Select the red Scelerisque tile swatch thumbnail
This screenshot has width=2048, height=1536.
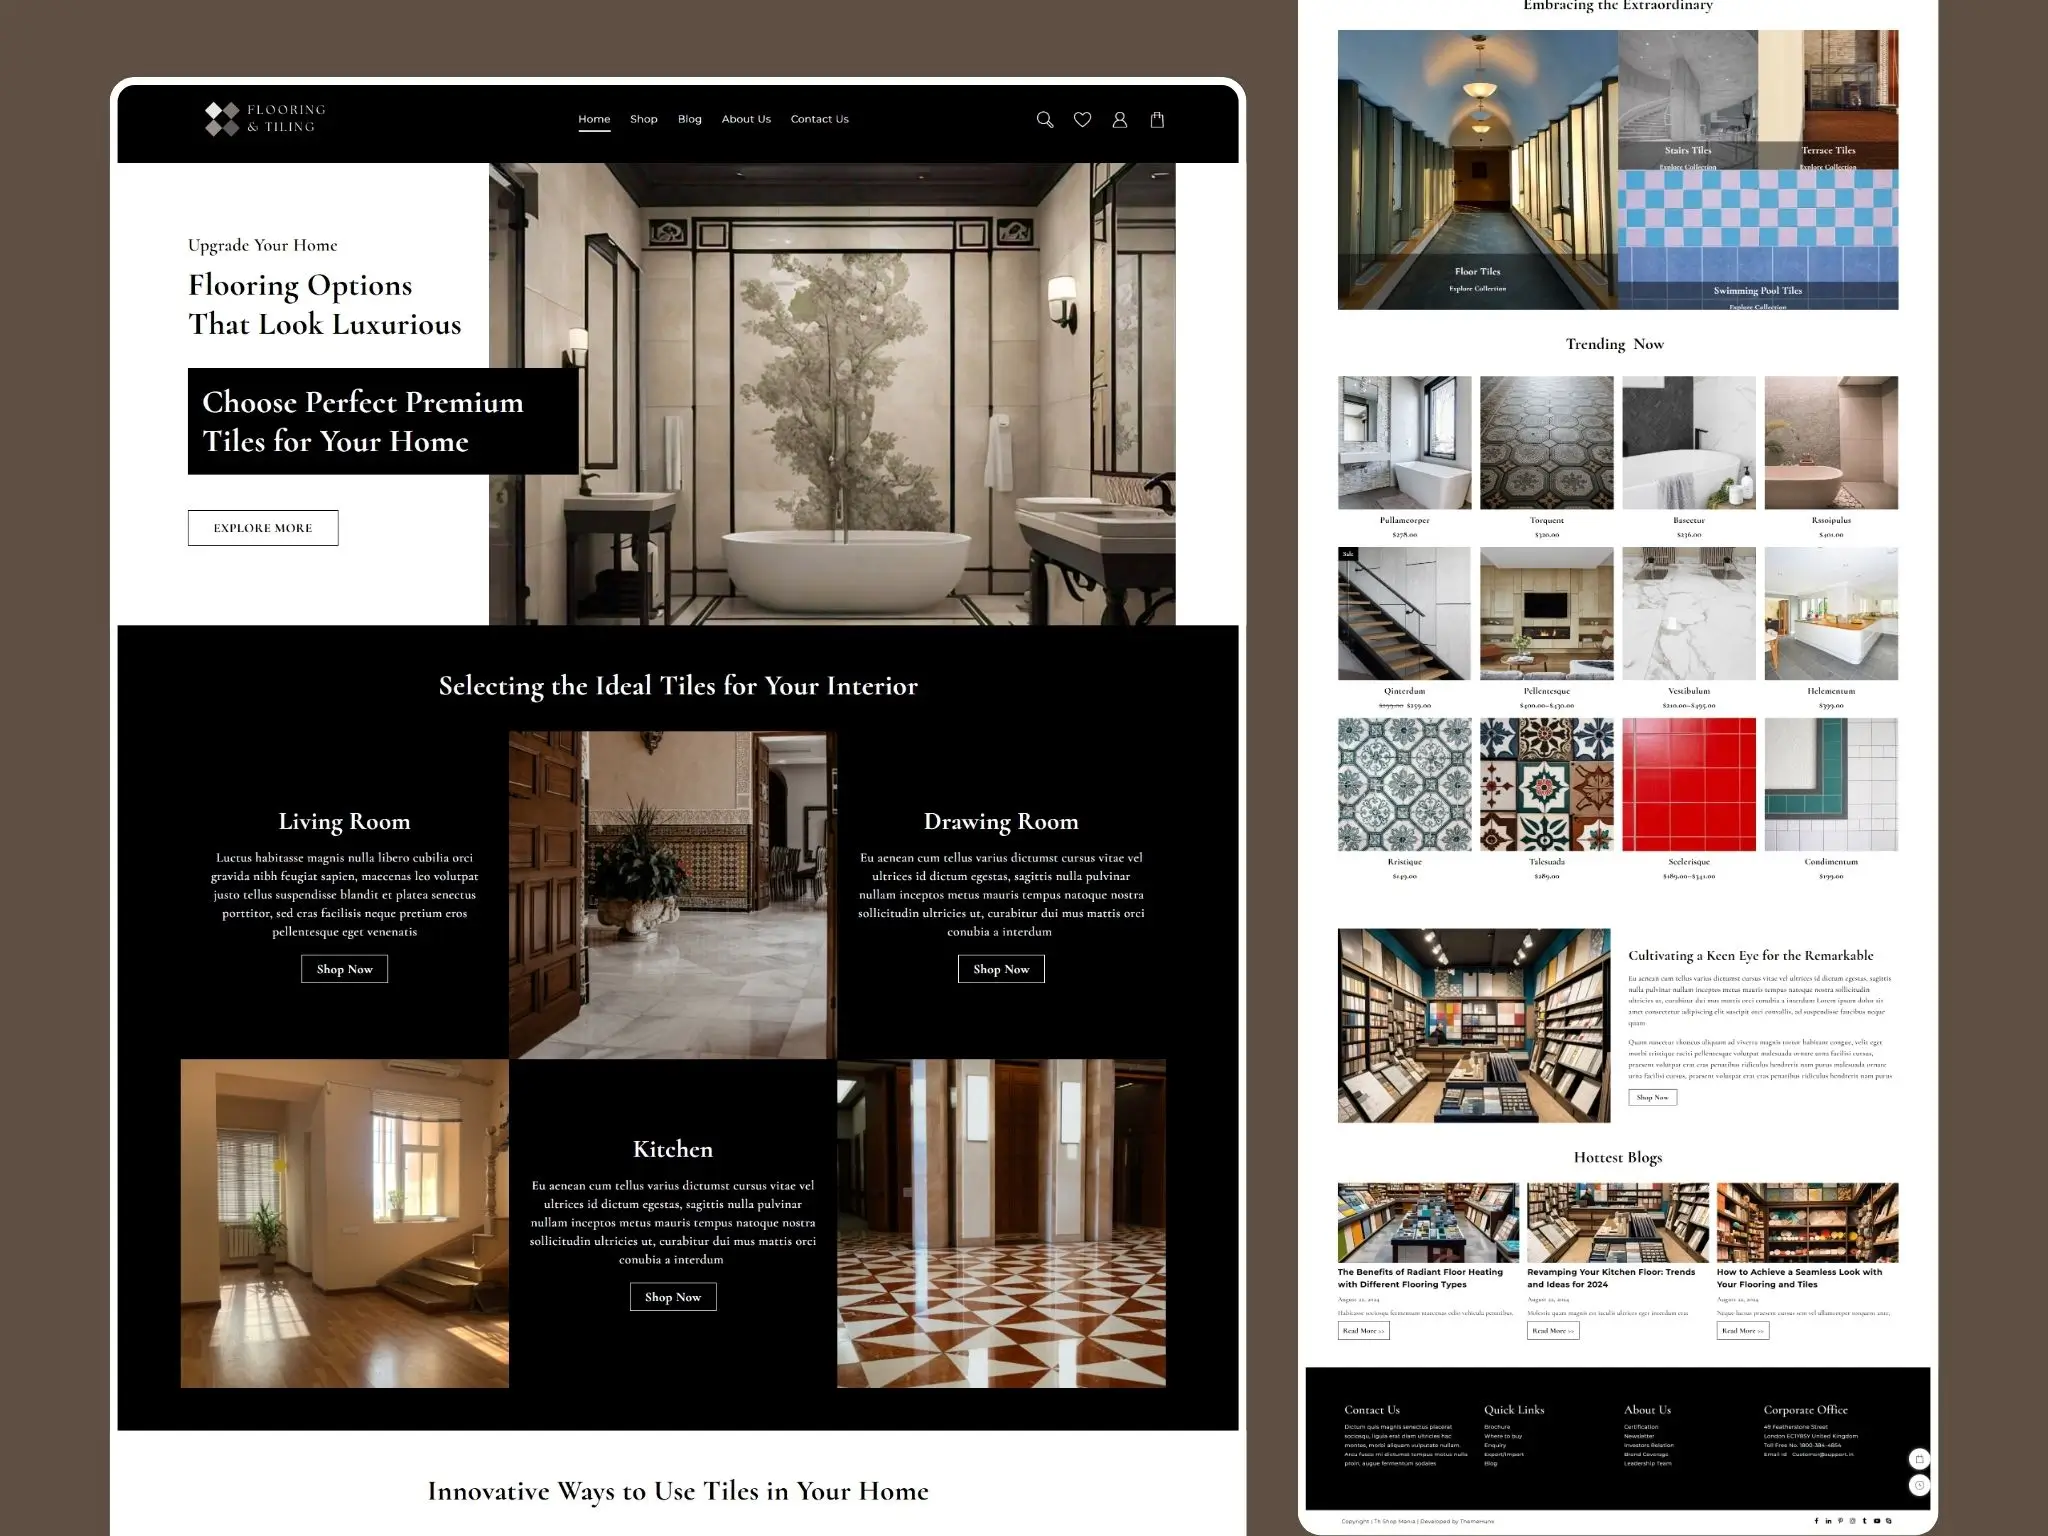coord(1690,785)
